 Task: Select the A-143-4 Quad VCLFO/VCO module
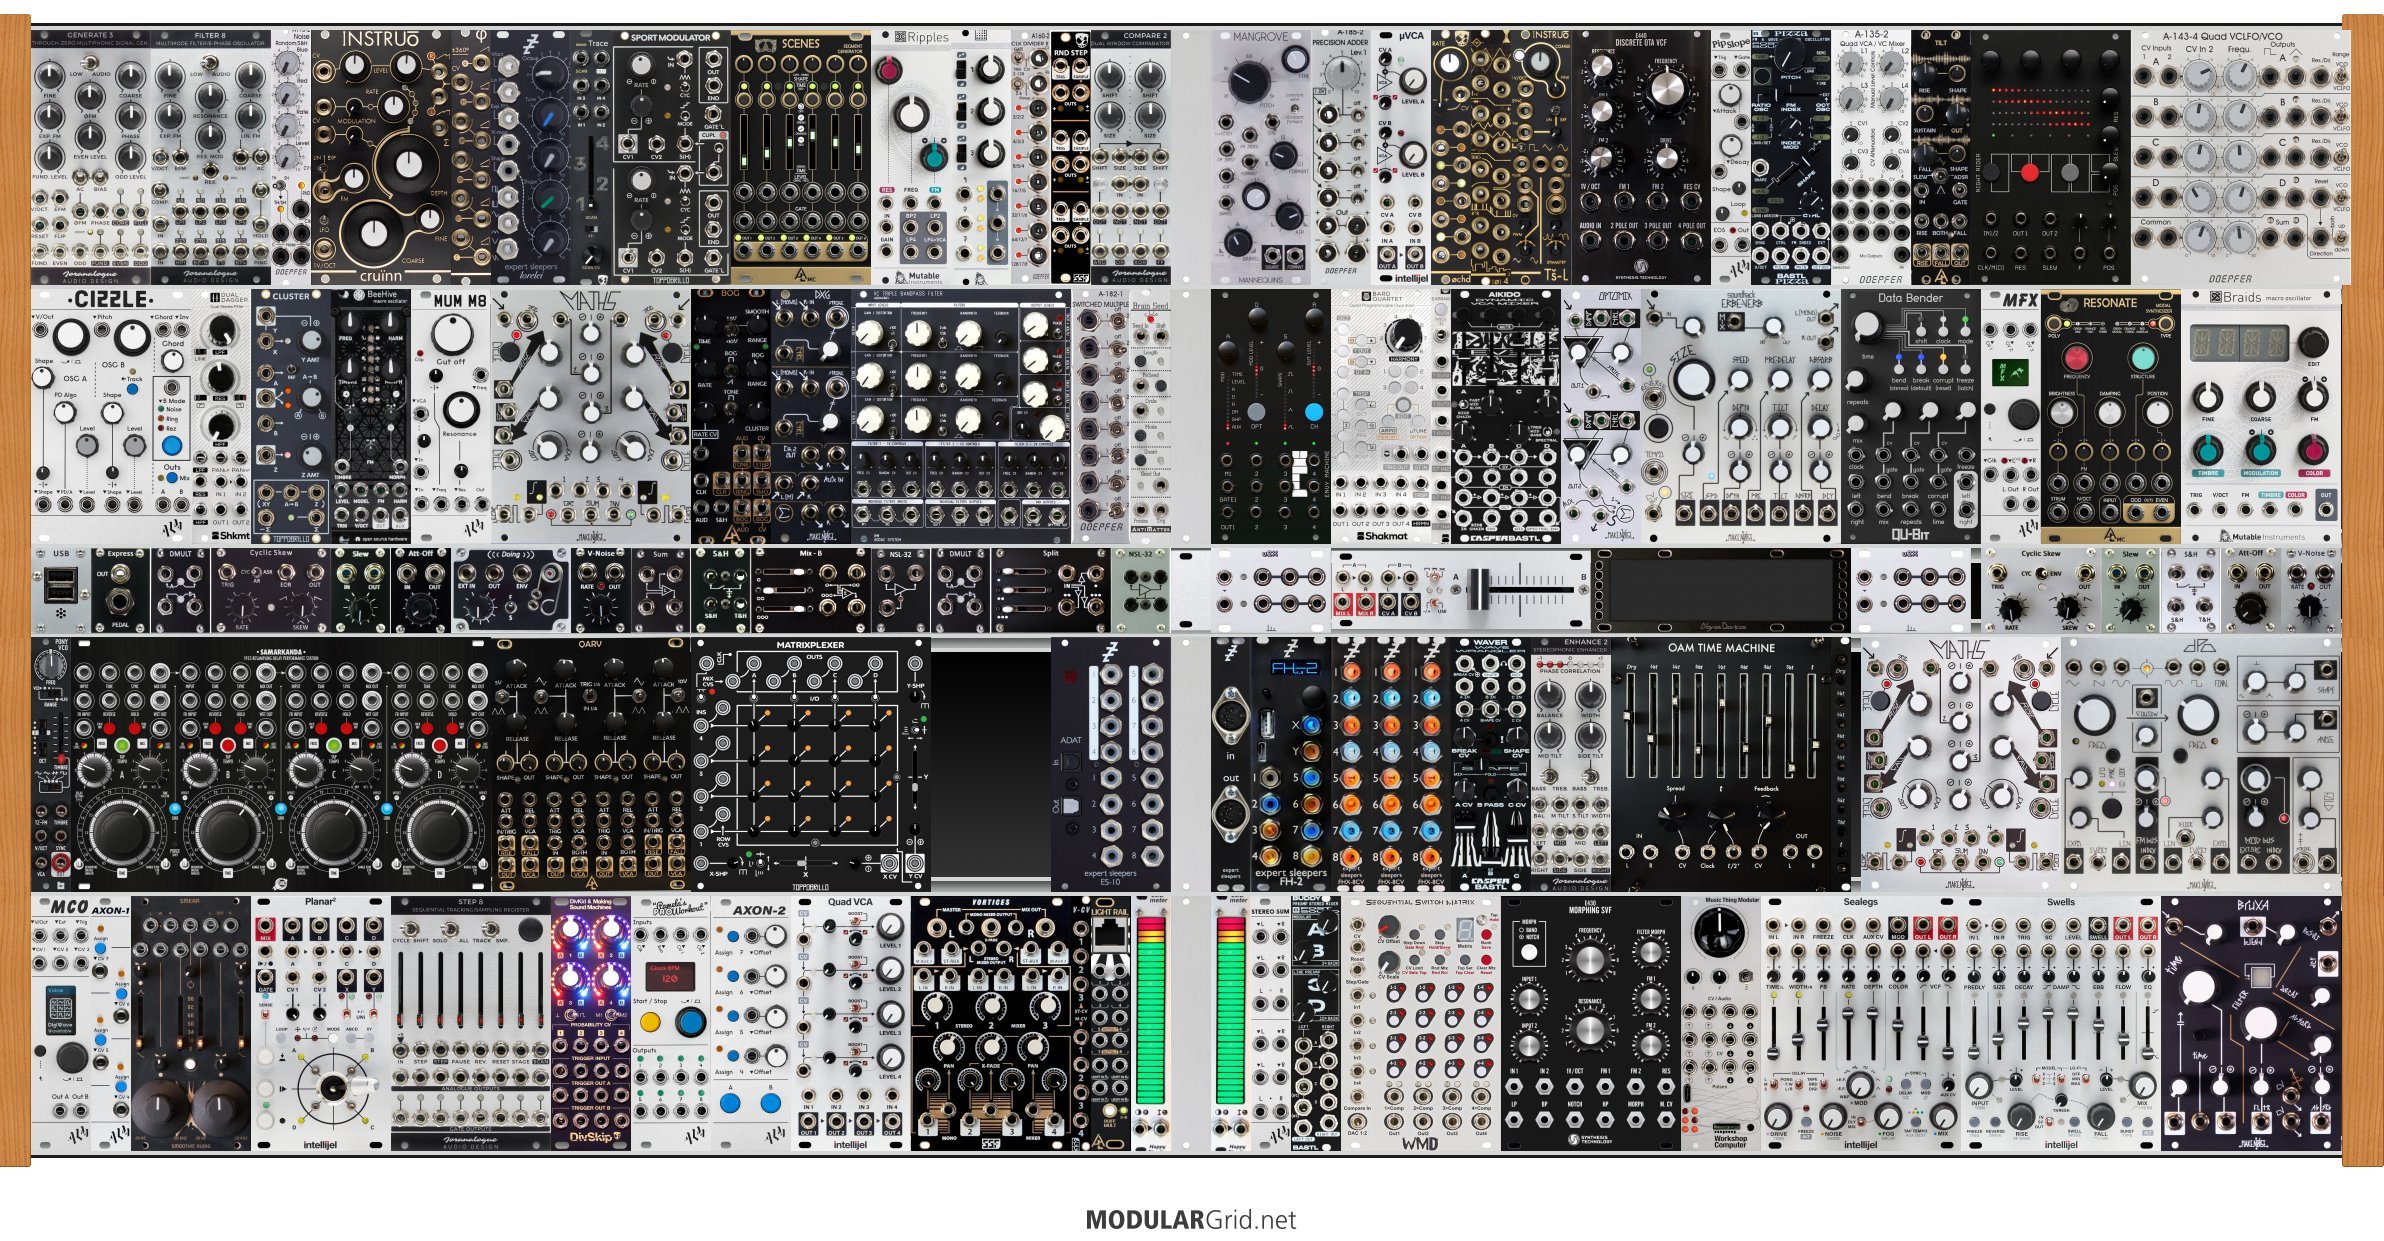(2236, 157)
